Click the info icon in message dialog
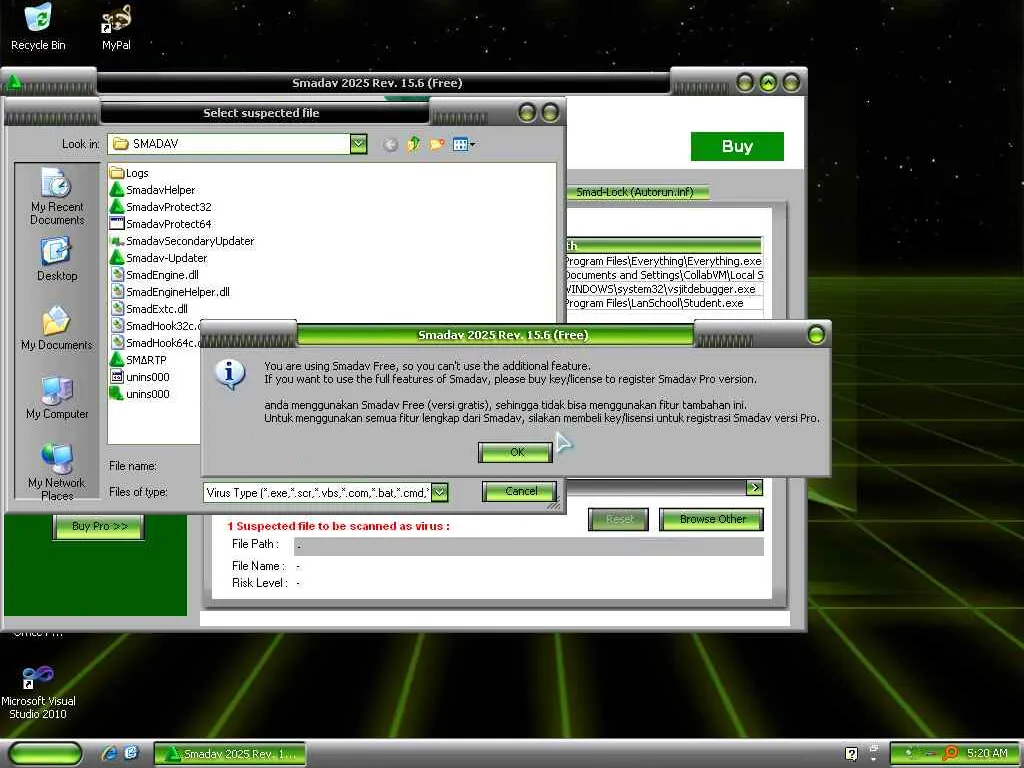 tap(230, 374)
